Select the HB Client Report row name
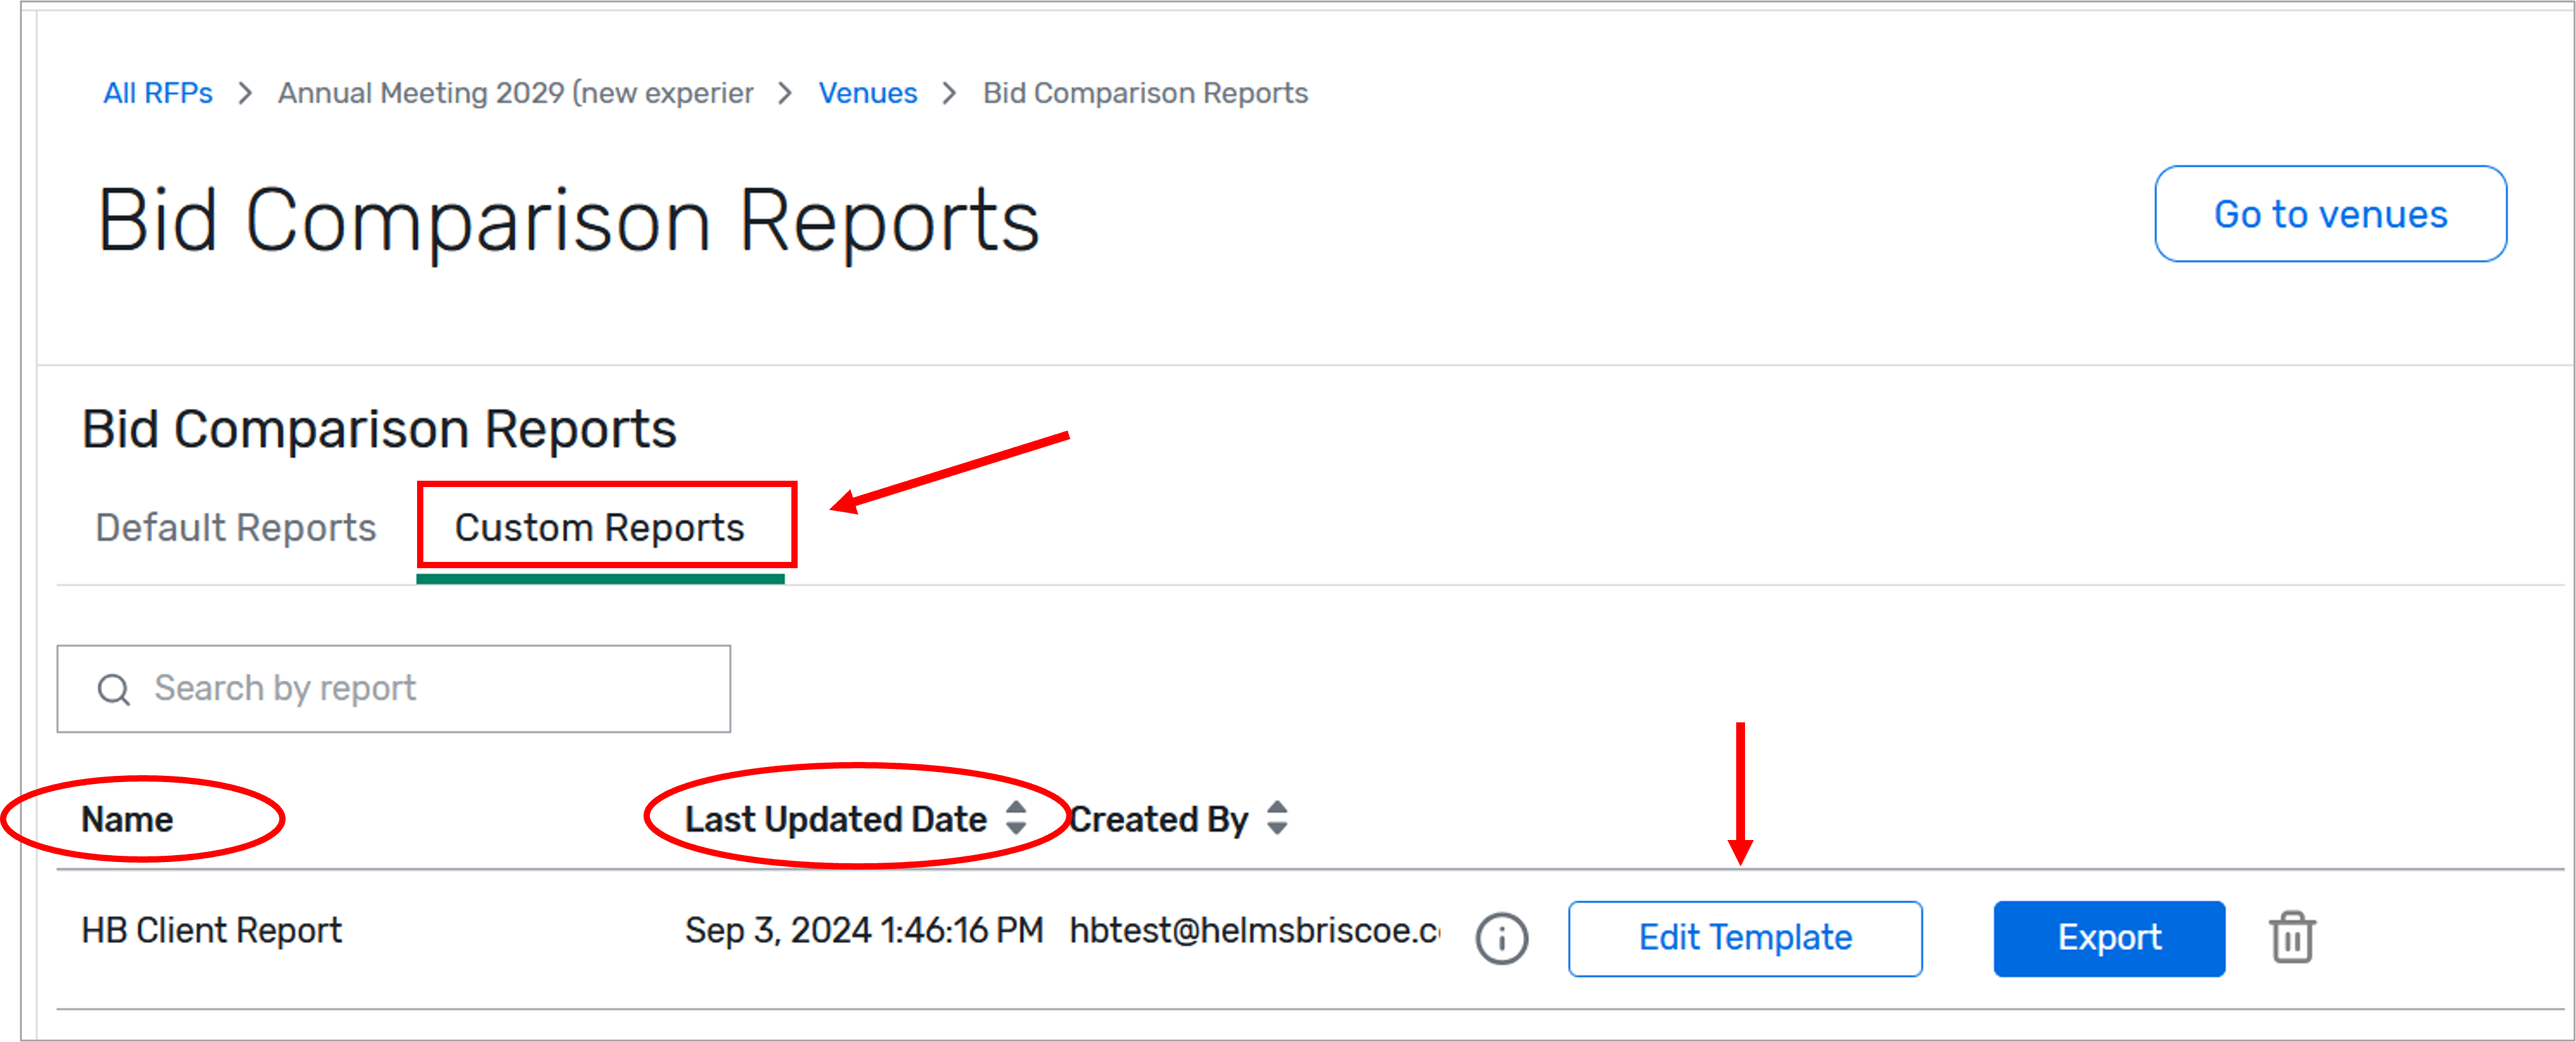 (x=211, y=929)
